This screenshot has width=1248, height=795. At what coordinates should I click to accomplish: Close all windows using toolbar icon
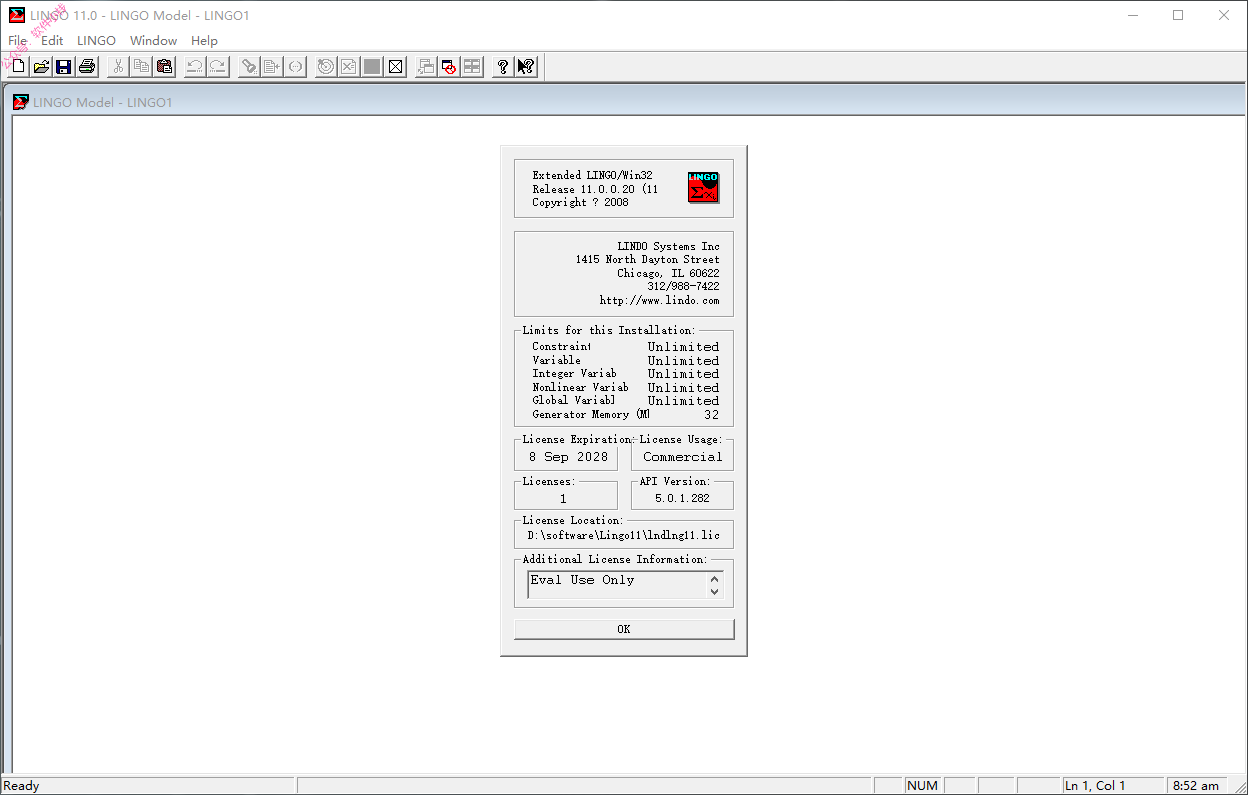point(449,67)
